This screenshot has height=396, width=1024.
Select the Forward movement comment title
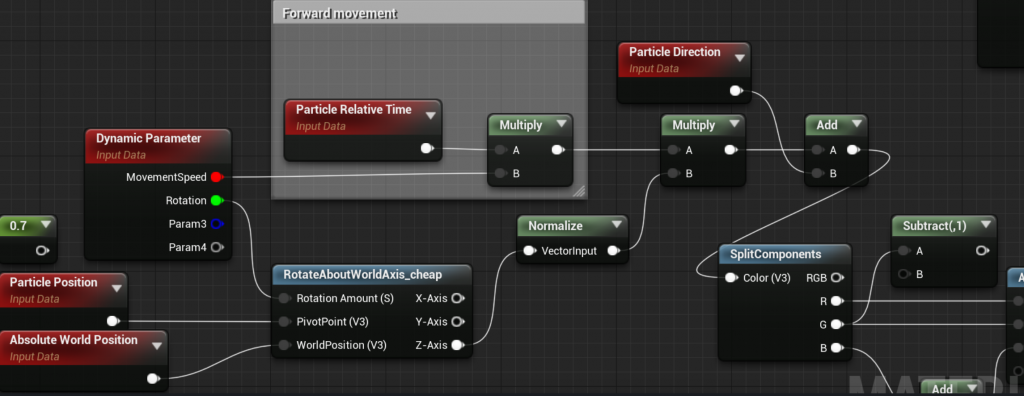(340, 13)
